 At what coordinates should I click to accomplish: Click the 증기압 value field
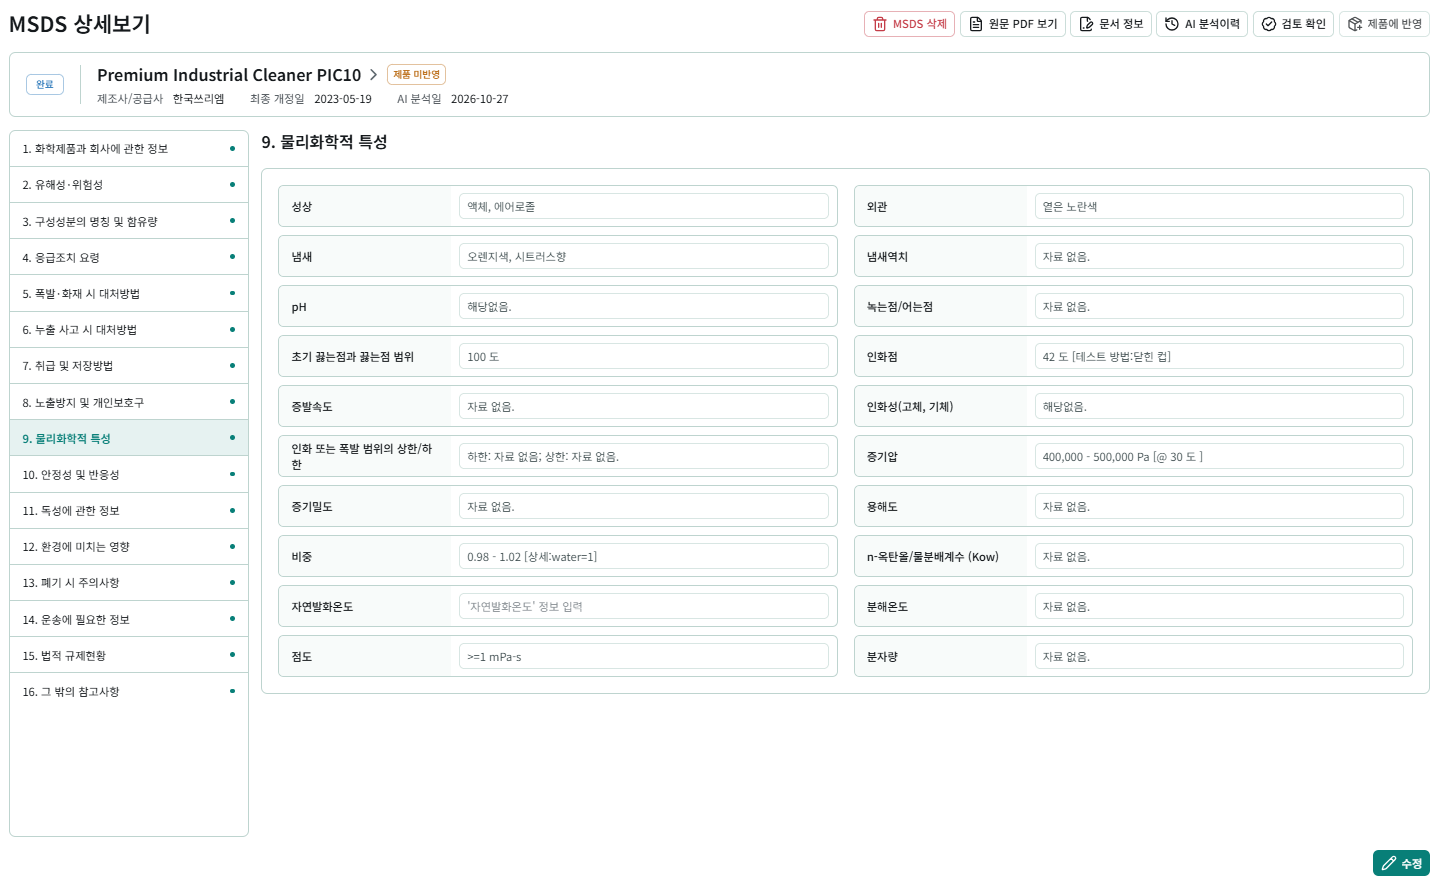1219,456
